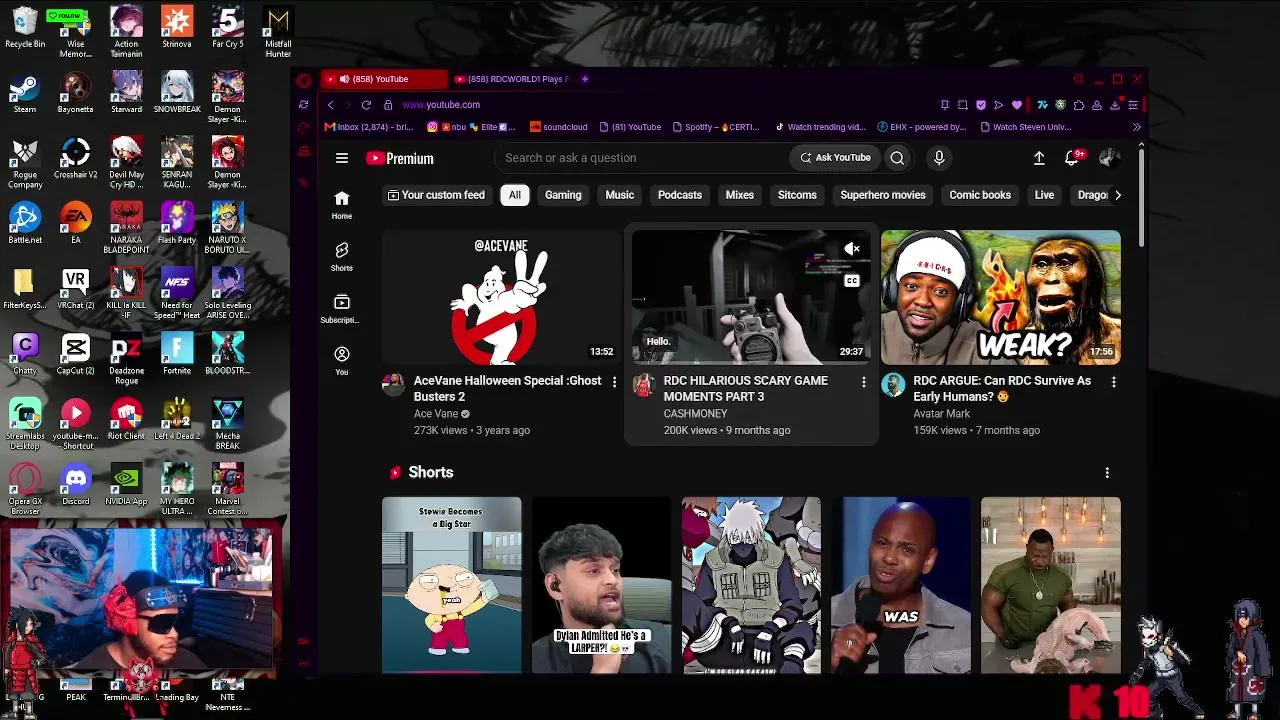Viewport: 1280px width, 720px height.
Task: Select the Mixes category chip
Action: [x=740, y=195]
